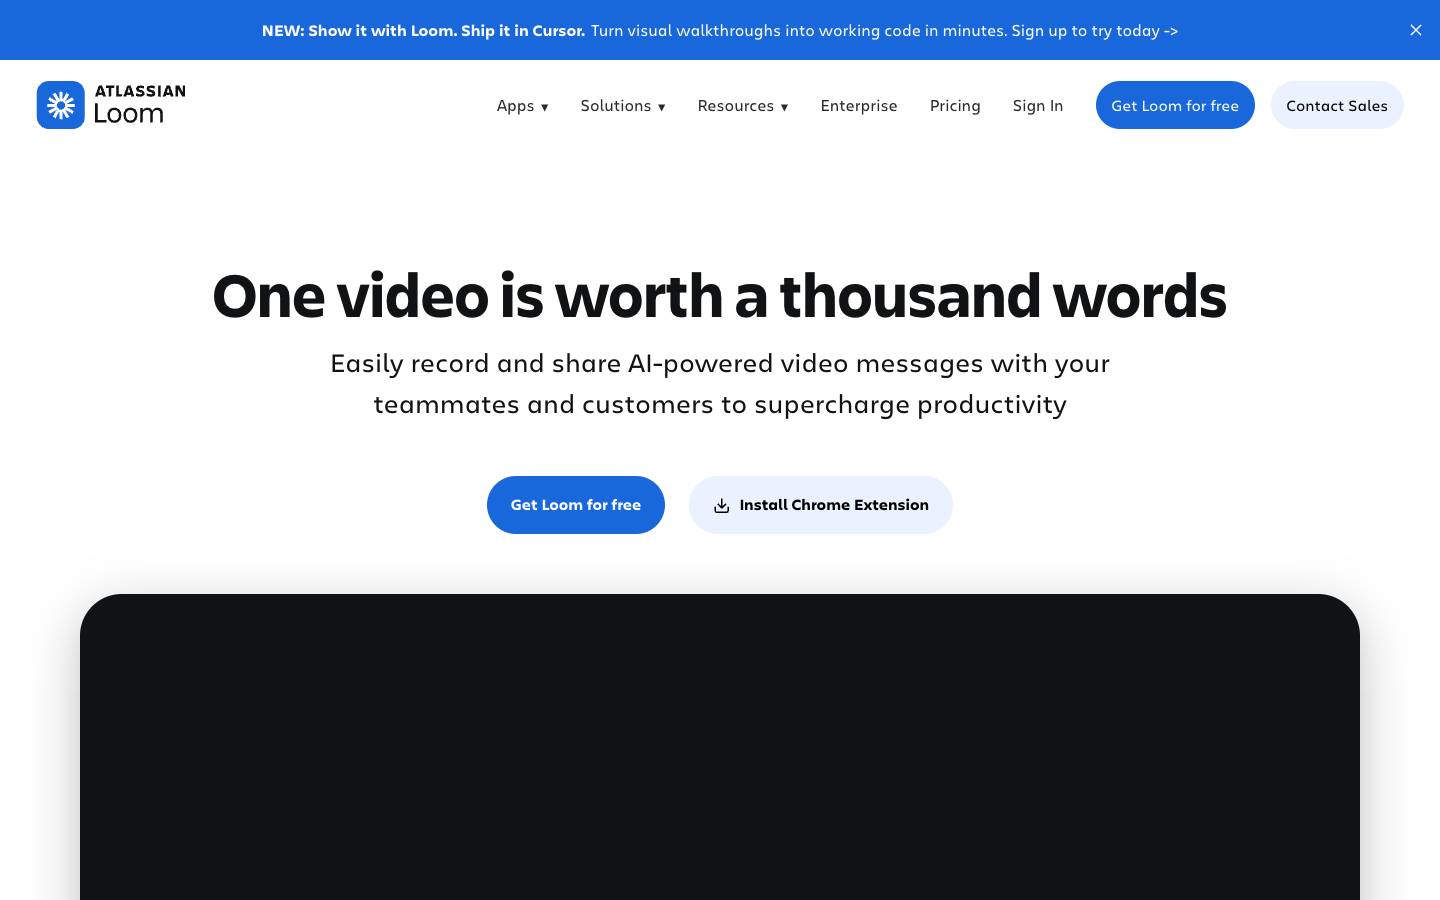Click the 'One video is worth a thousand words' heading
This screenshot has width=1440, height=900.
tap(720, 296)
